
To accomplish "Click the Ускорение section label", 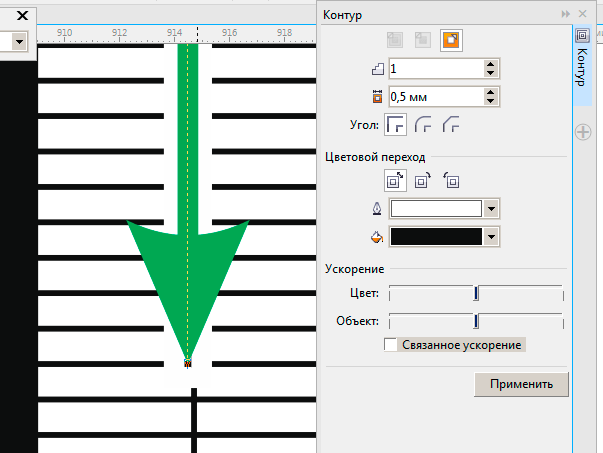I will (x=354, y=269).
